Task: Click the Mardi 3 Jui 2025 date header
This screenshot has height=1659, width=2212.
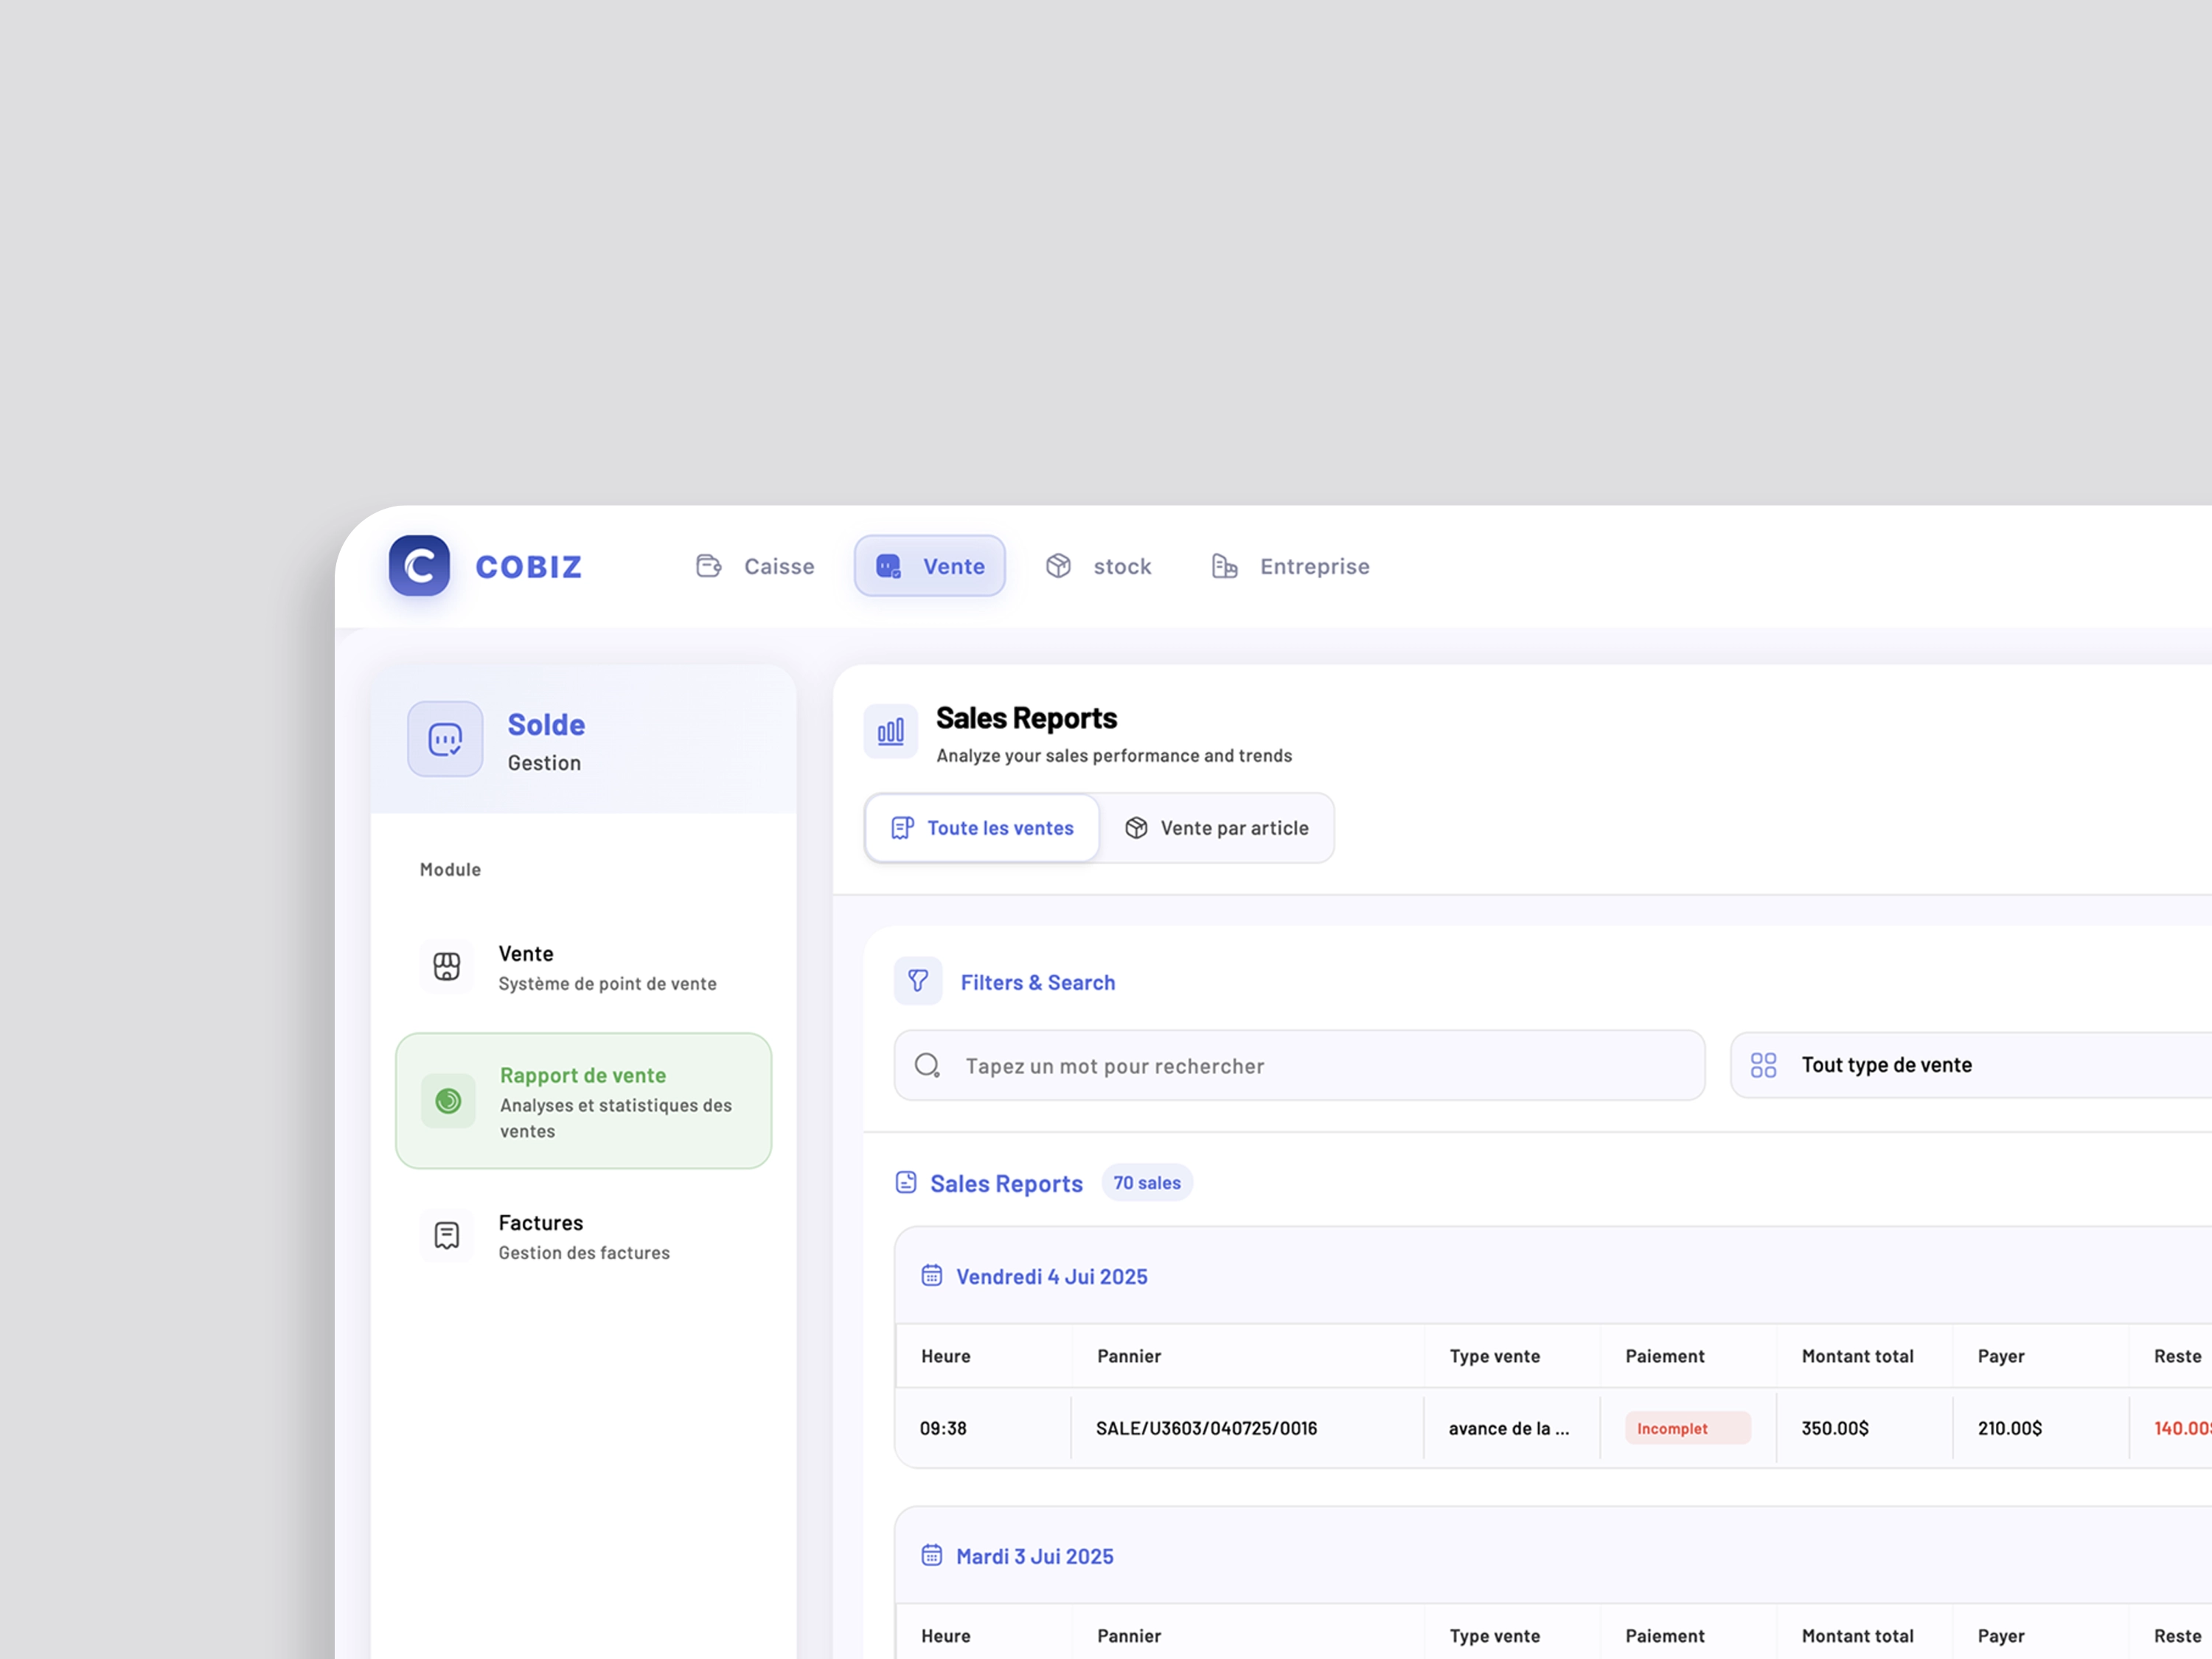Action: [1035, 1557]
